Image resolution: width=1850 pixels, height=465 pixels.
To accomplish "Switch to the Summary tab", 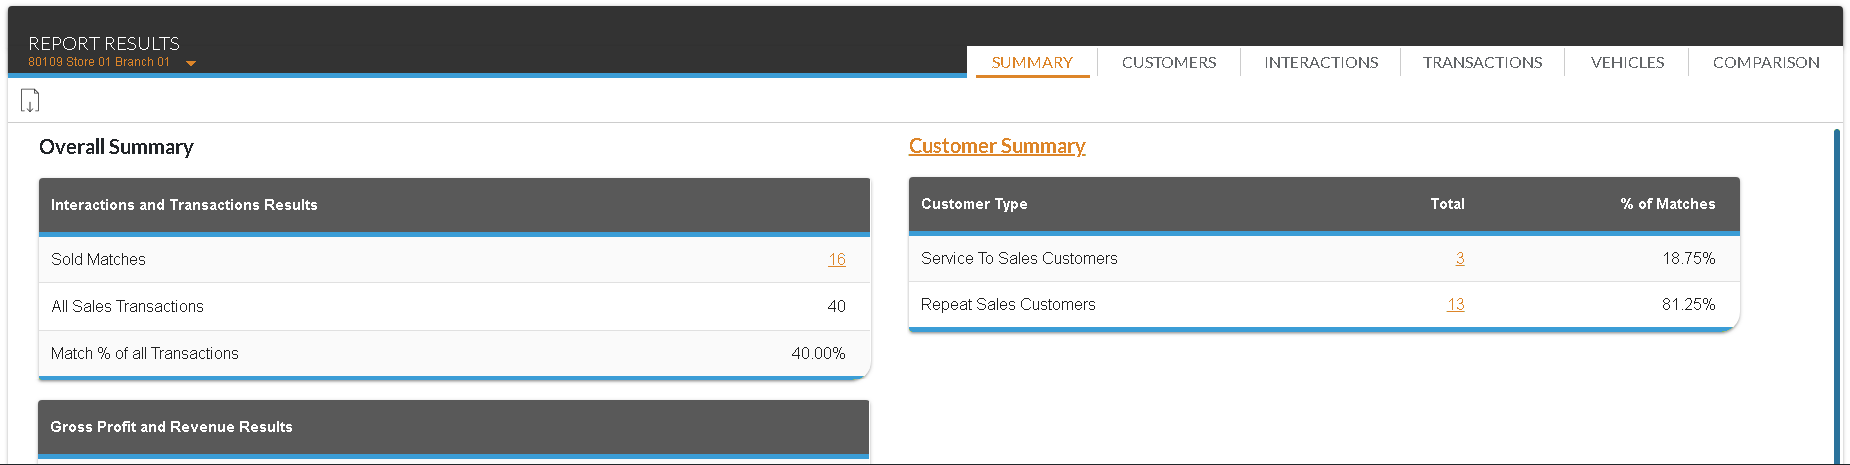I will click(1031, 62).
